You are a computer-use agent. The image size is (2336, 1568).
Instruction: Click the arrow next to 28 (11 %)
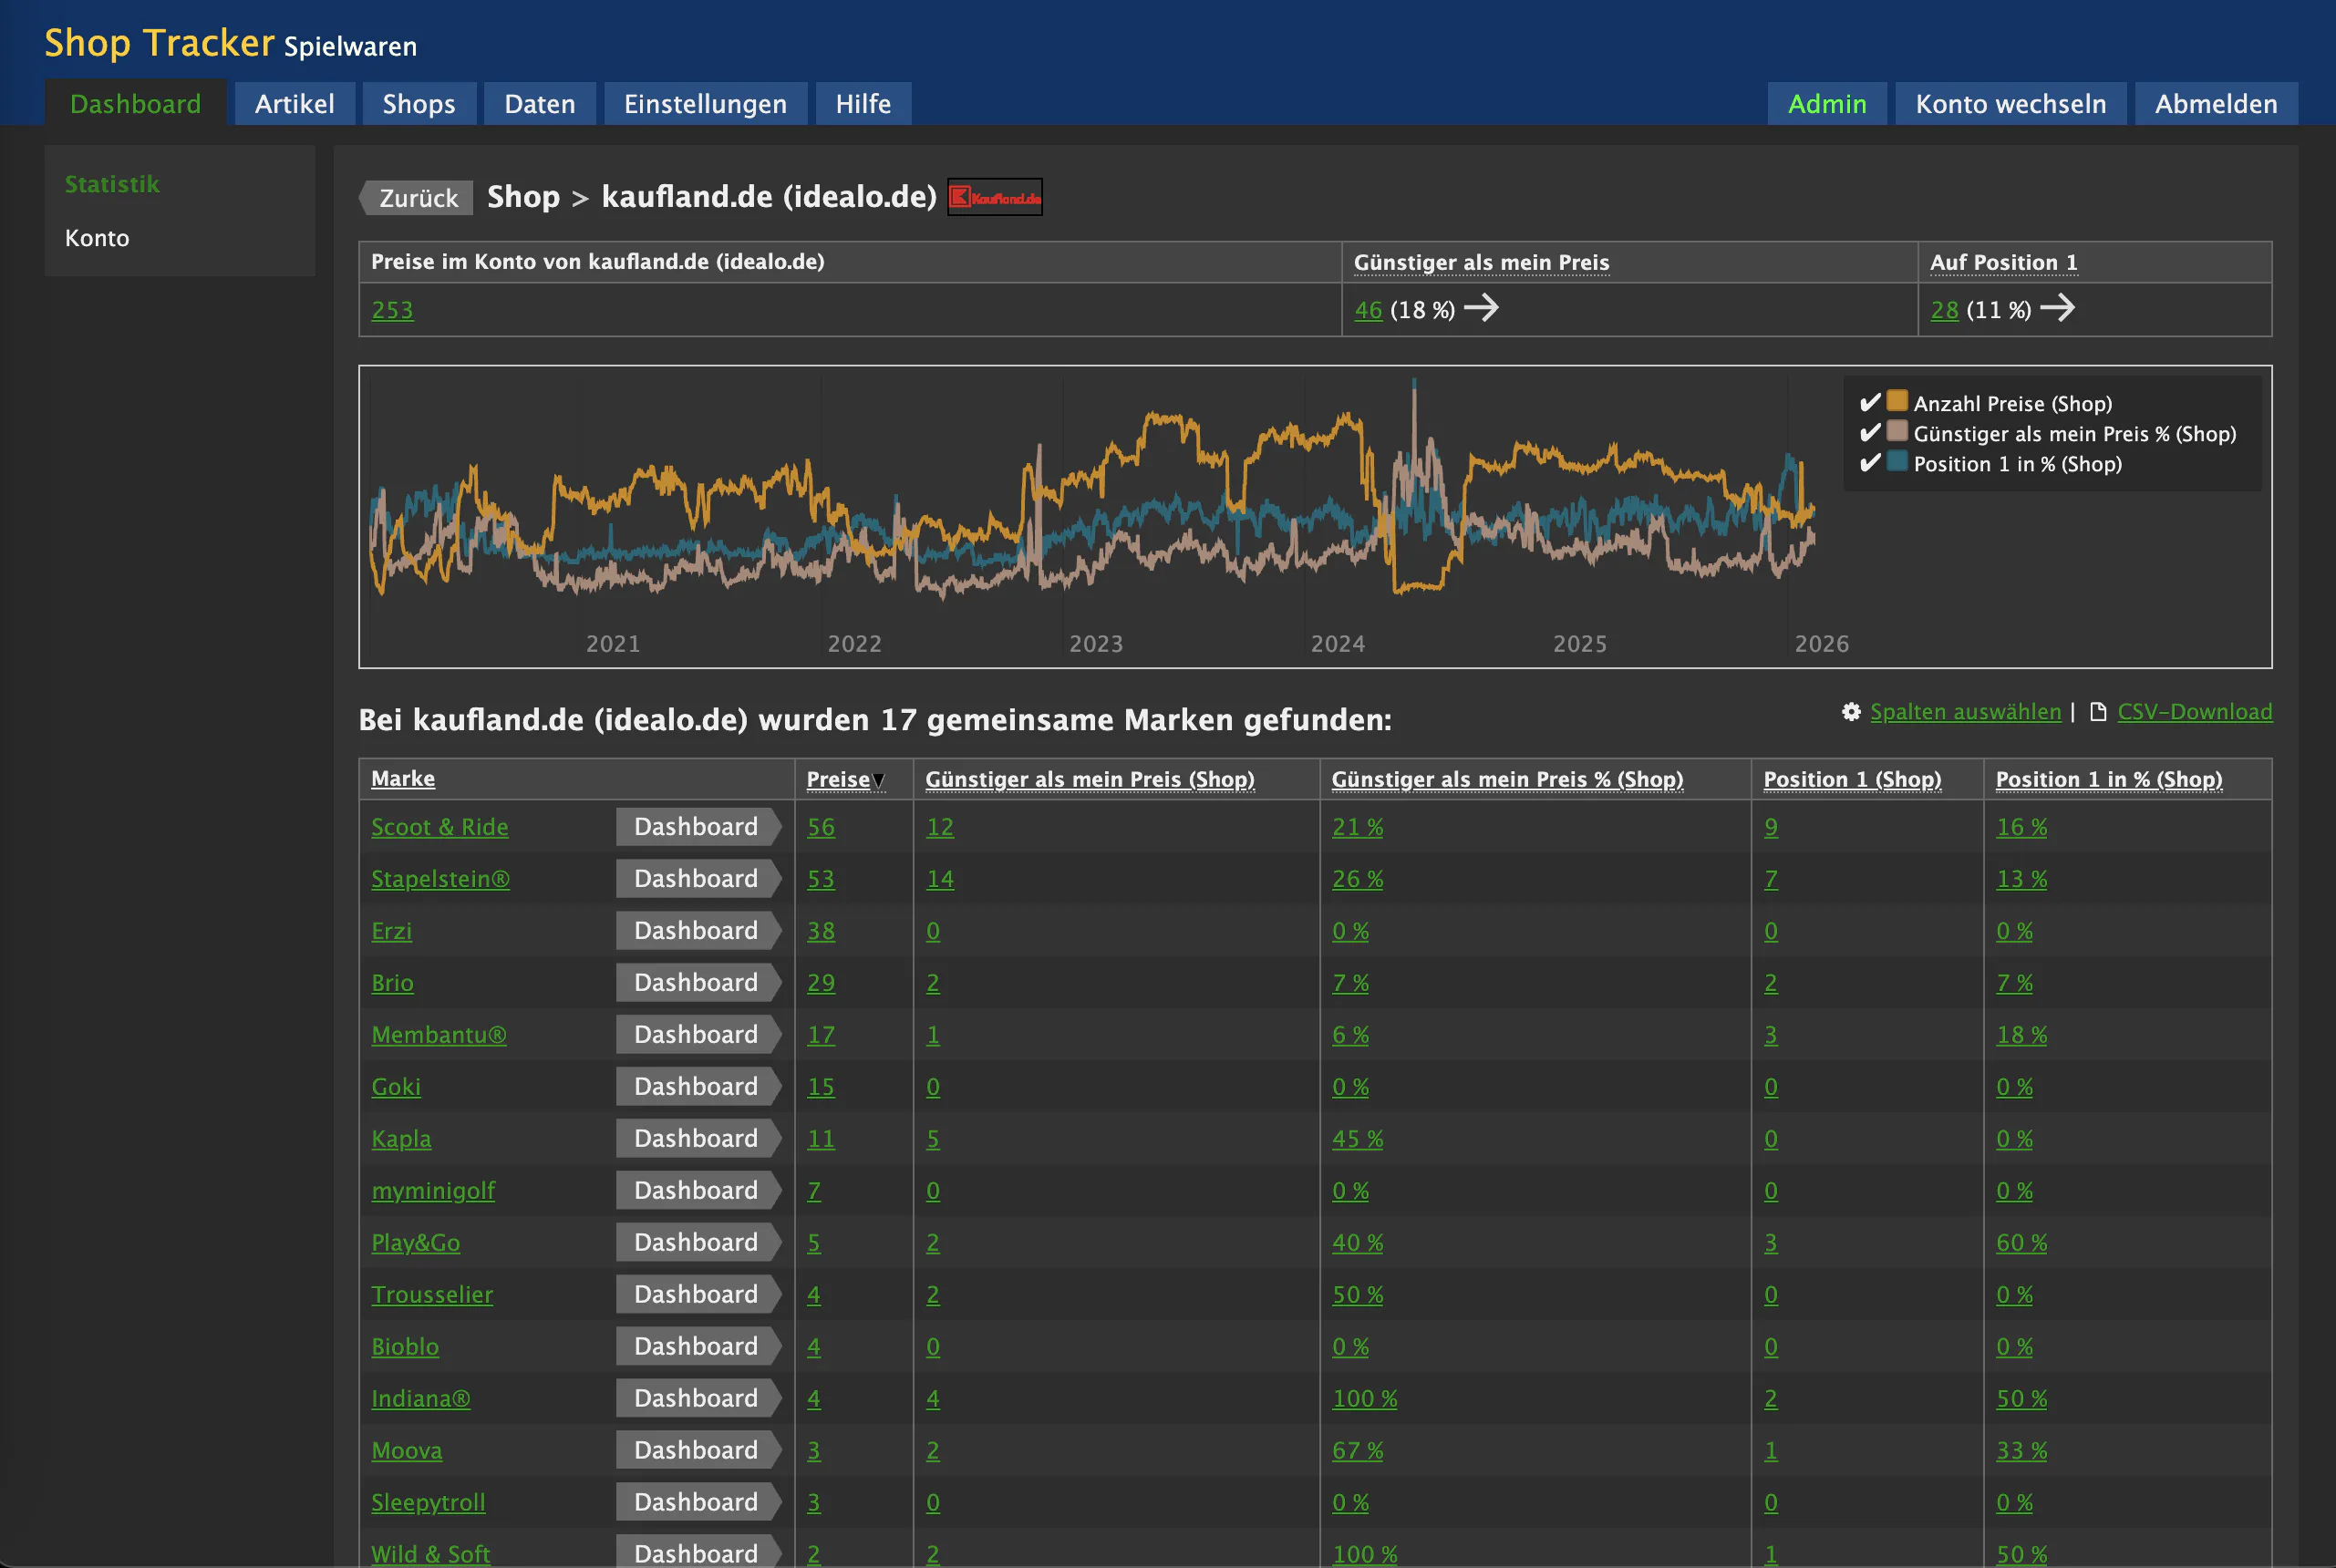pos(2057,308)
